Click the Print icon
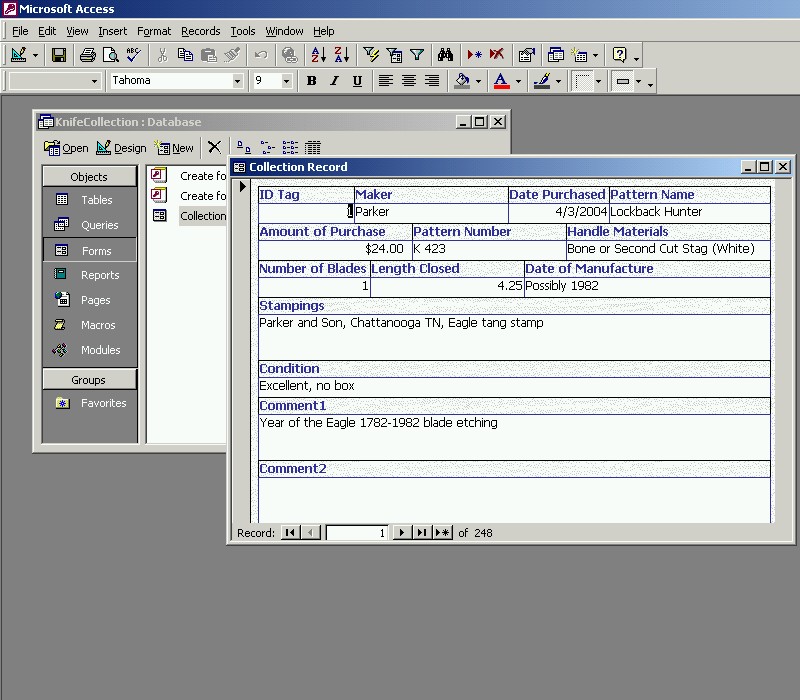 pyautogui.click(x=88, y=55)
